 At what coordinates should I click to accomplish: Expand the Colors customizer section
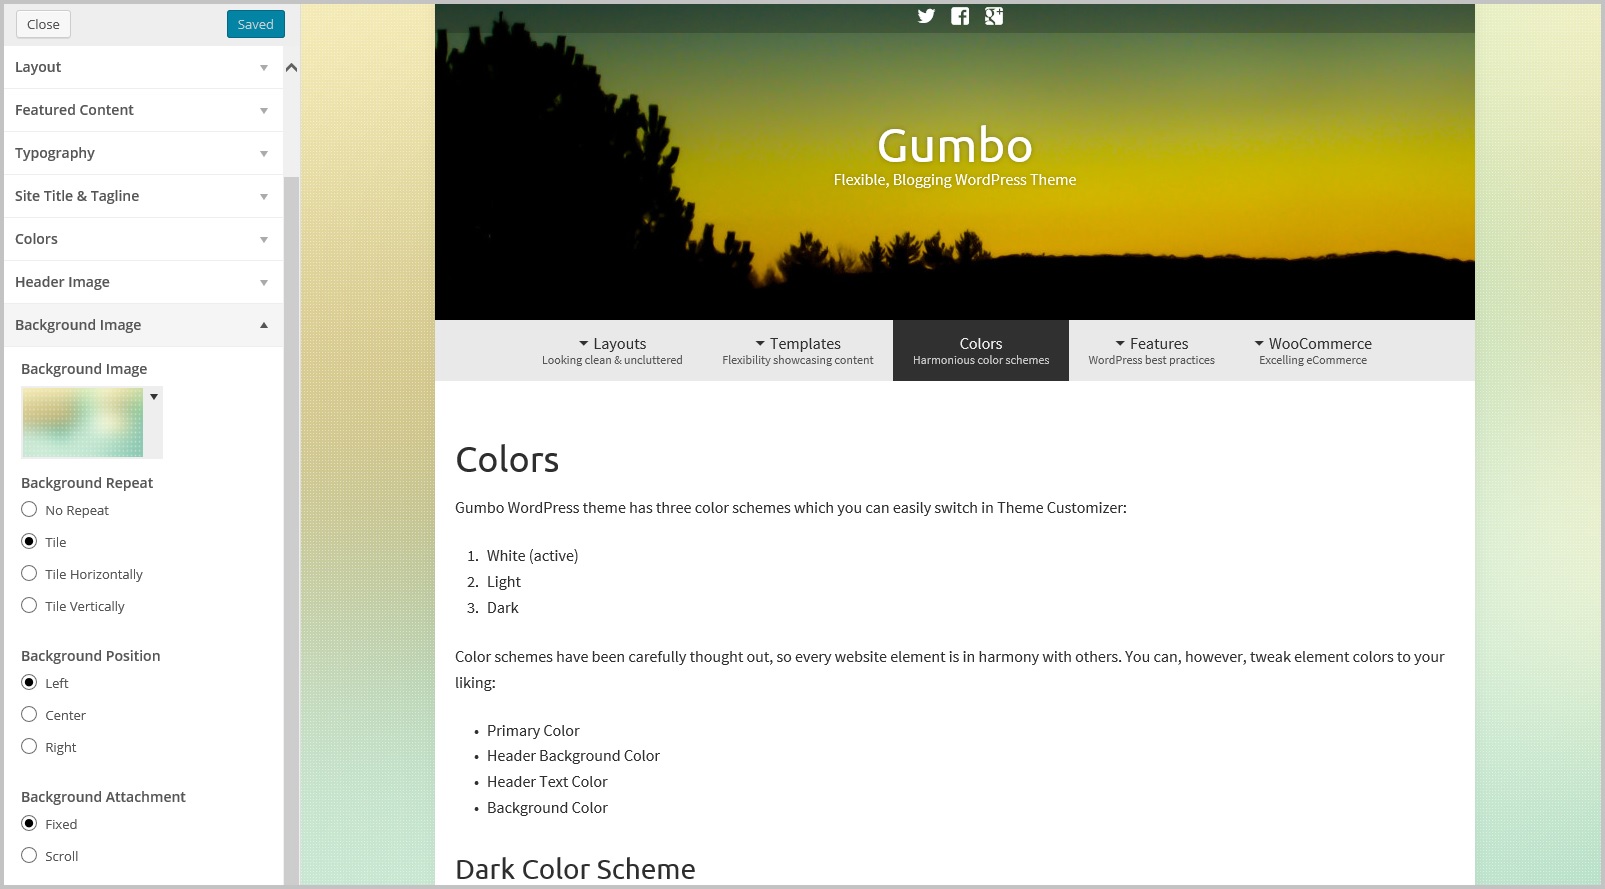(143, 239)
